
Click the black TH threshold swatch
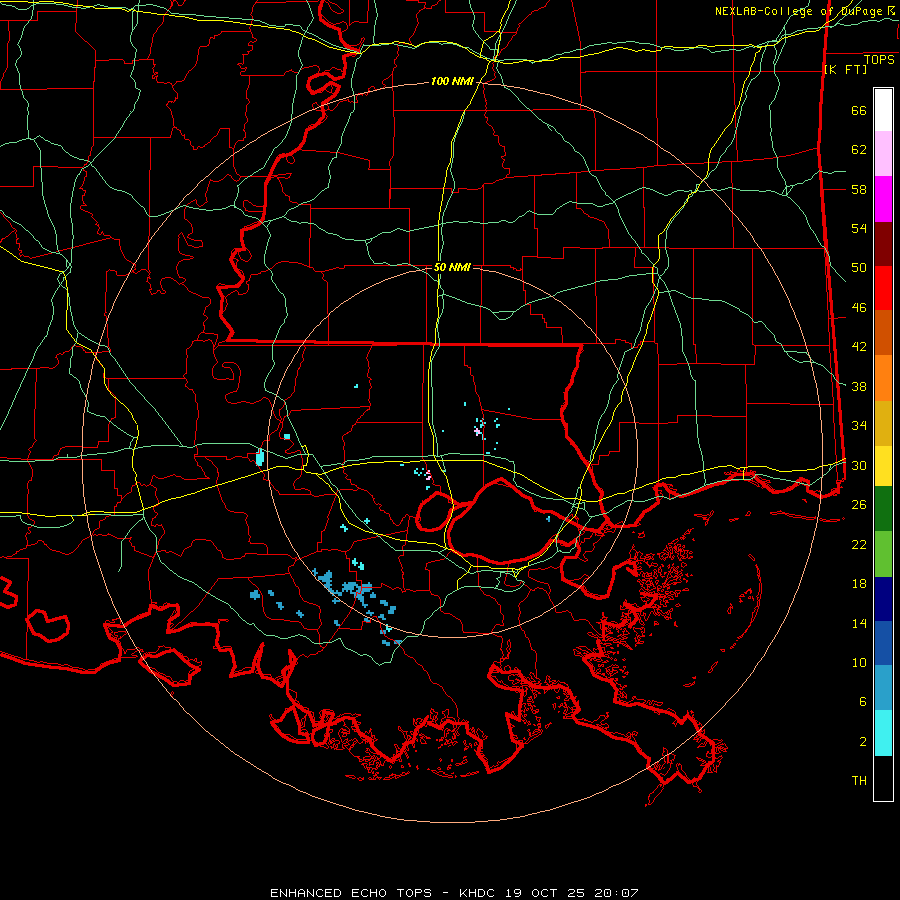point(883,778)
